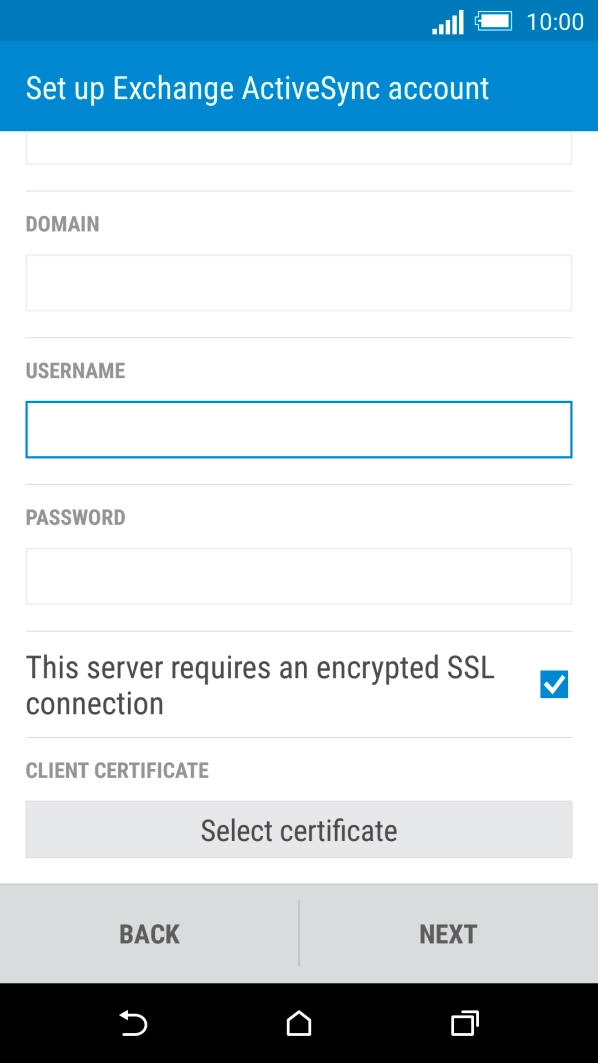Tap the home icon in the navigation bar

[x=297, y=1024]
